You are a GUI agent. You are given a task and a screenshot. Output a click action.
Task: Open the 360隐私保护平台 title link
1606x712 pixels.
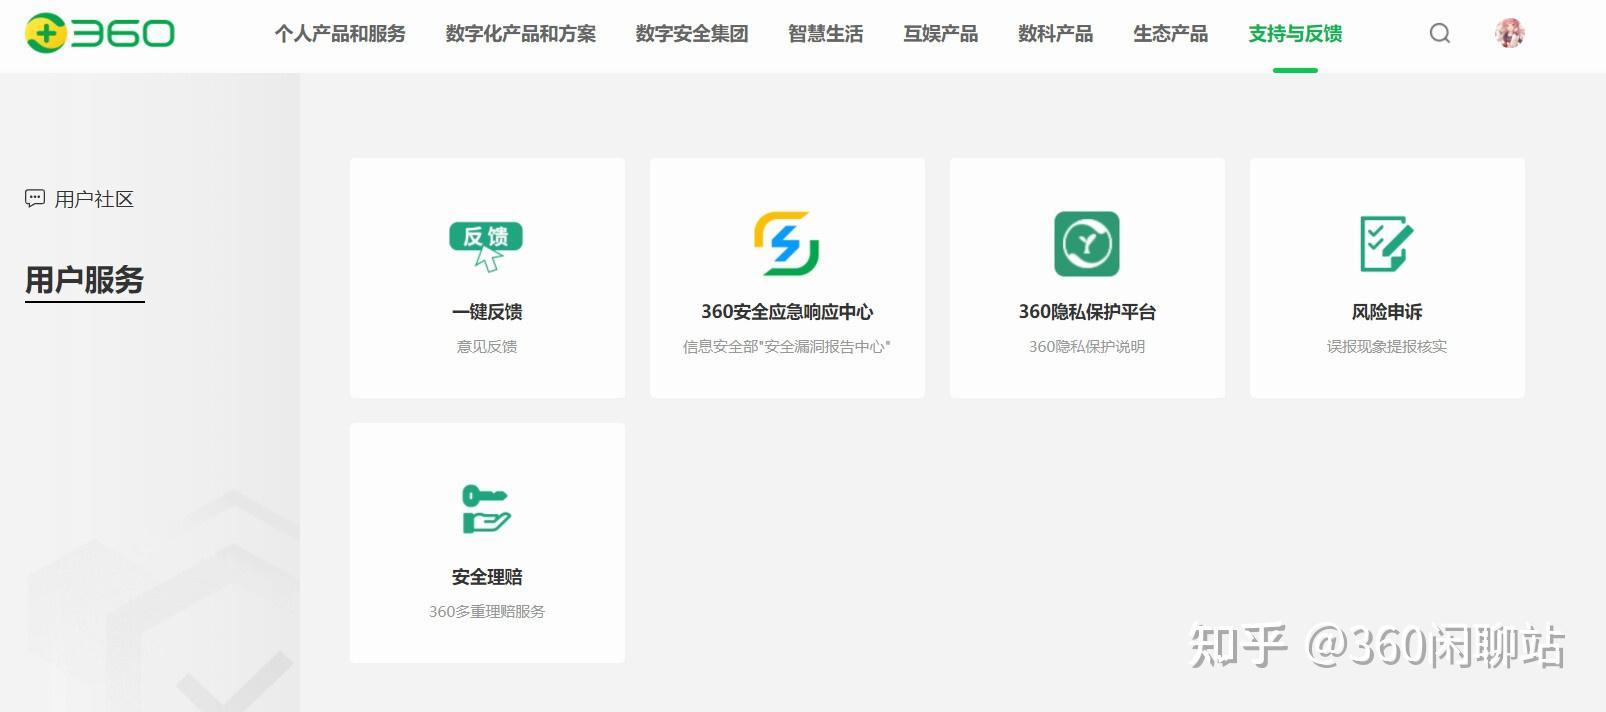coord(1087,312)
